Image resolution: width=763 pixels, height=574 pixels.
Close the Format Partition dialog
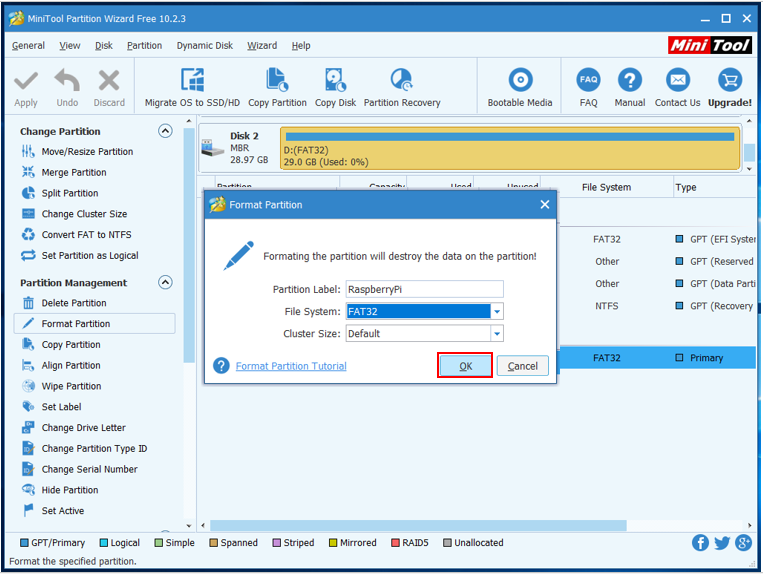(x=545, y=205)
